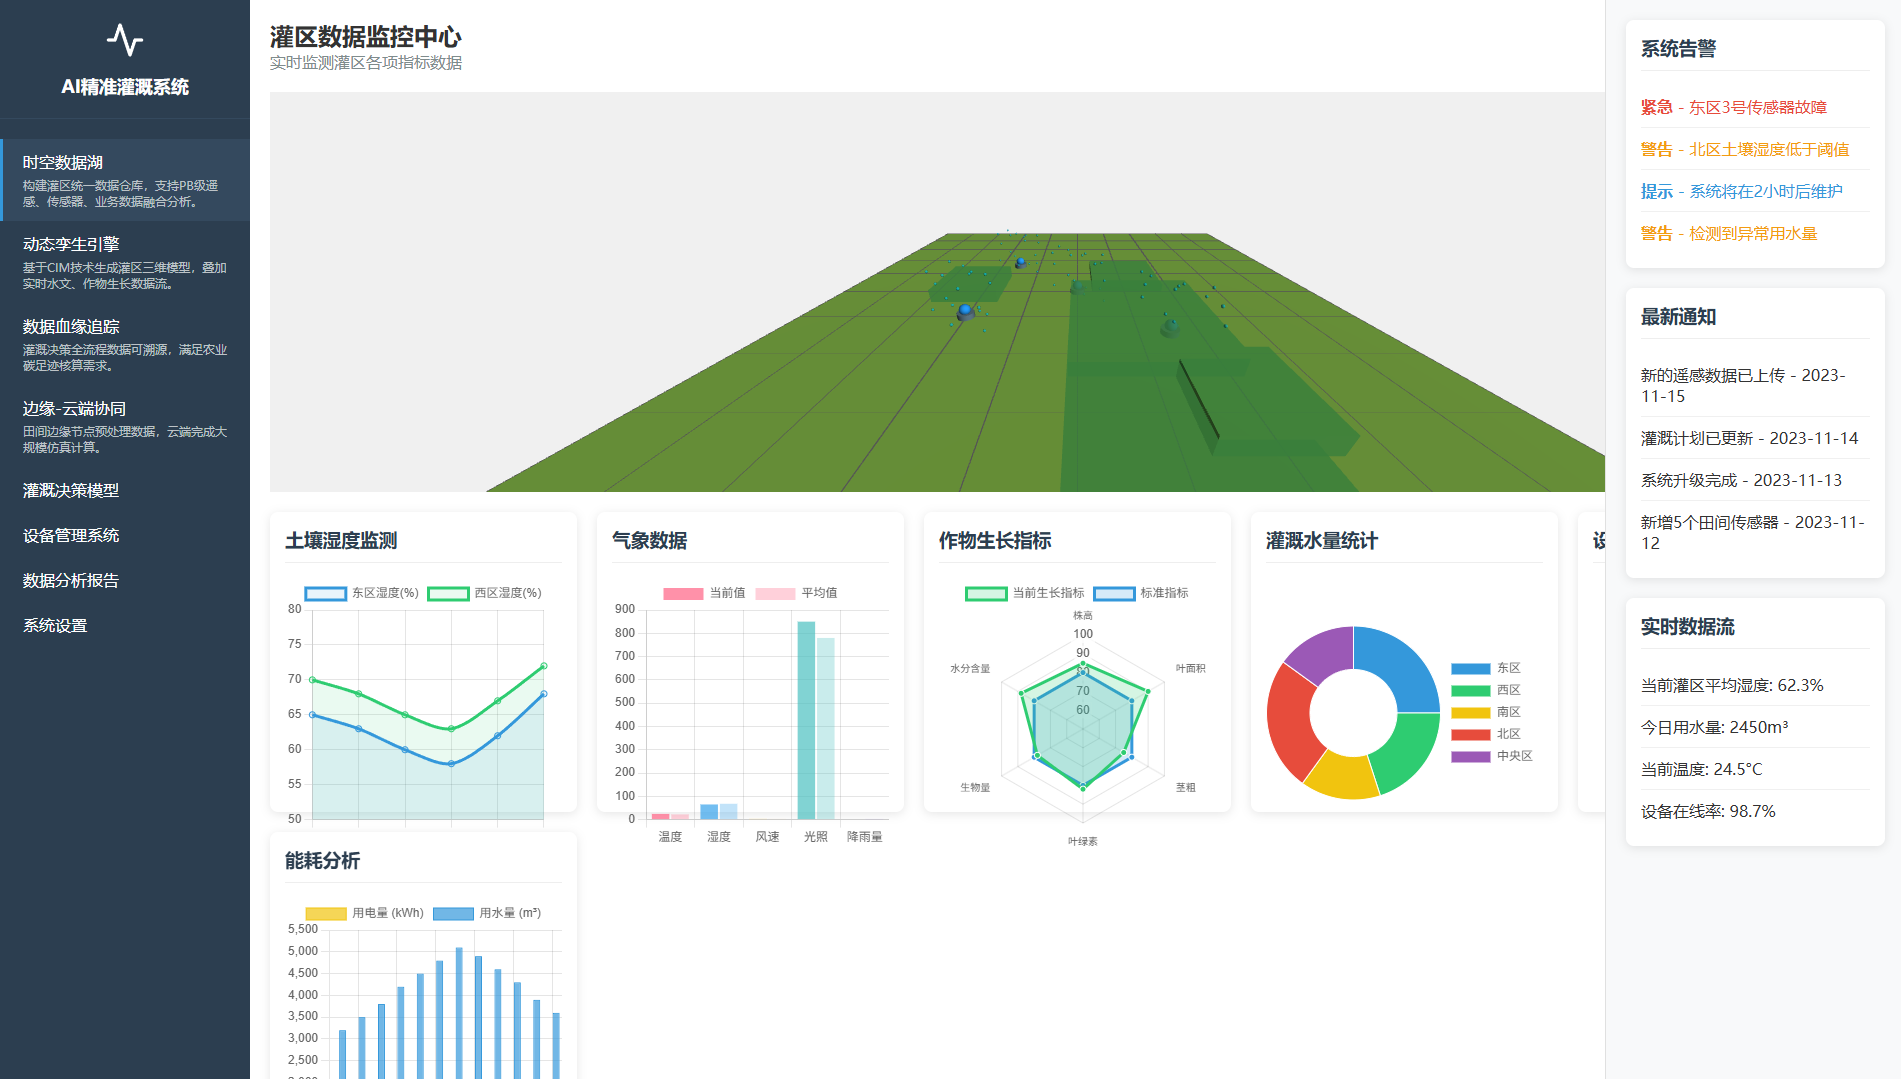The height and width of the screenshot is (1079, 1901).
Task: Go to 数据血缘追踪 section
Action: pyautogui.click(x=125, y=344)
